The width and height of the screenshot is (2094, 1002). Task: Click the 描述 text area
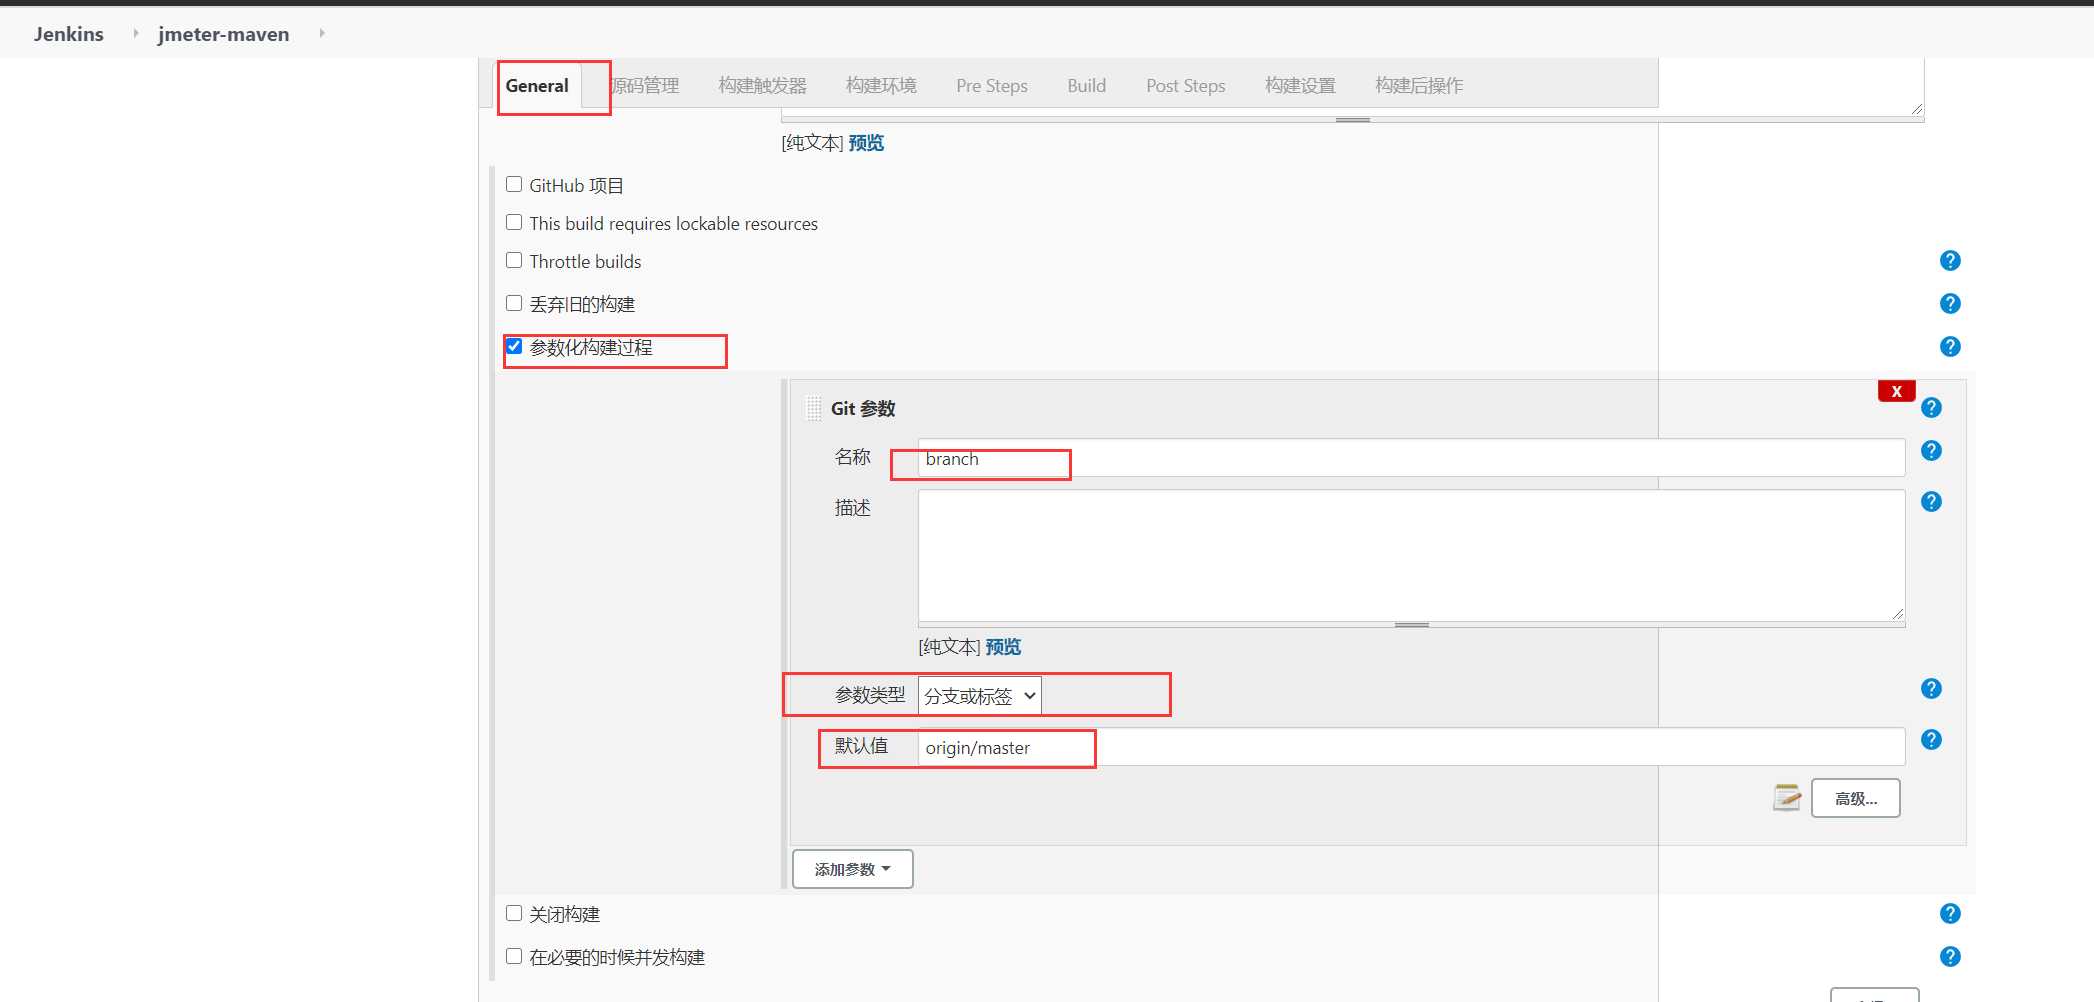[x=1411, y=555]
